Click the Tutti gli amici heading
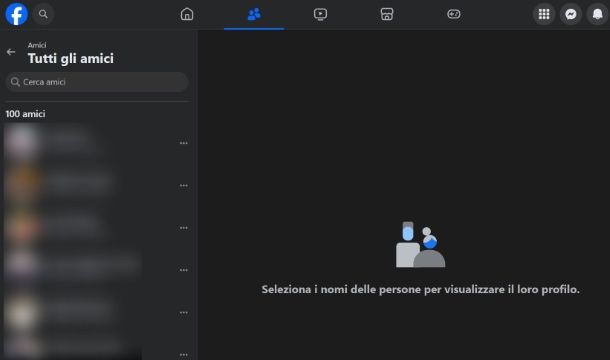610x360 pixels. 71,58
